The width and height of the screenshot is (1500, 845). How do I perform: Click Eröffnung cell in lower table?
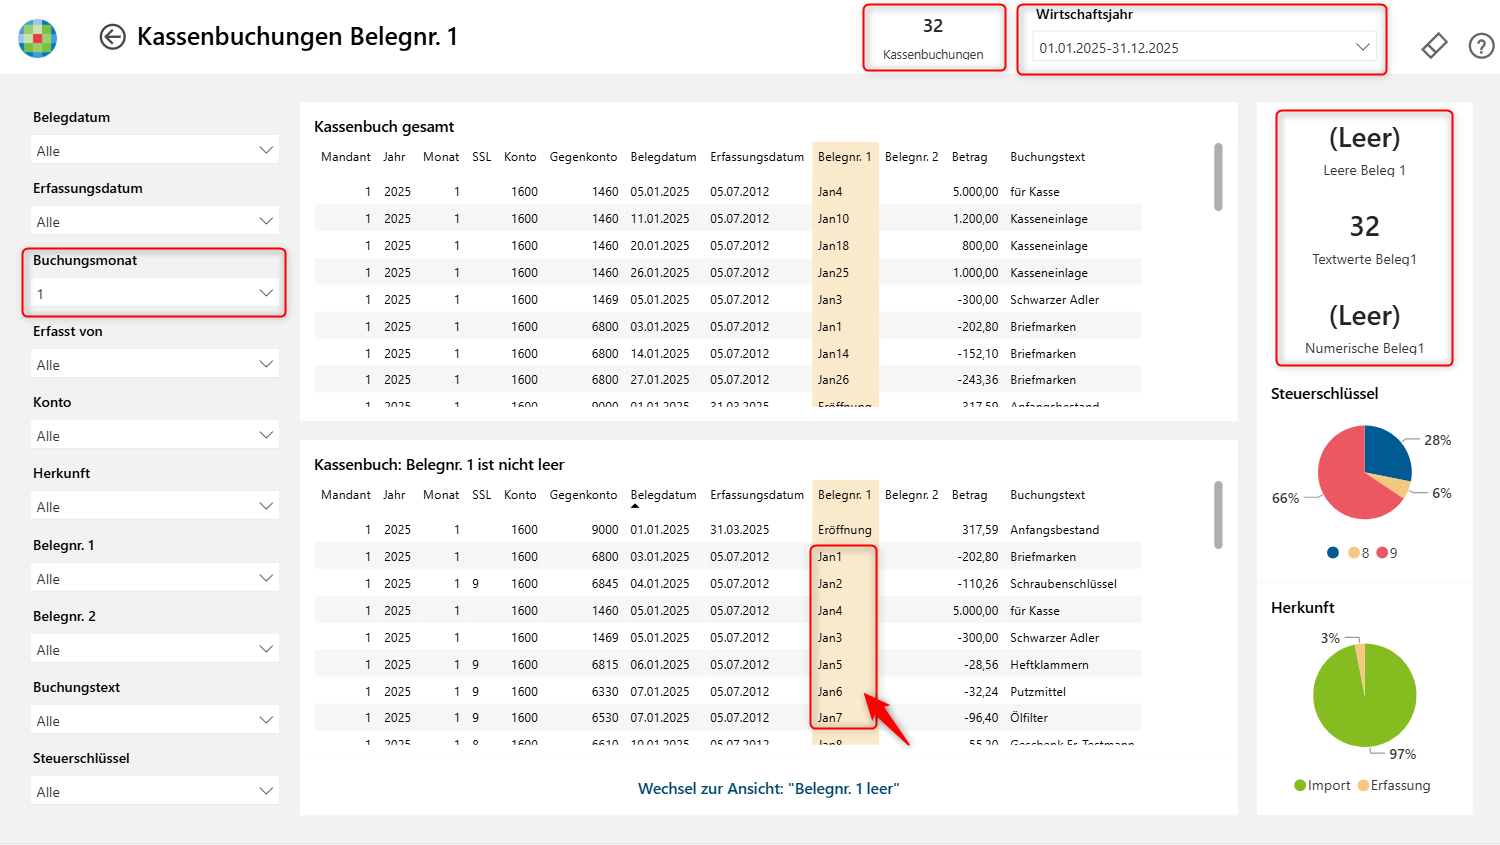pyautogui.click(x=844, y=530)
